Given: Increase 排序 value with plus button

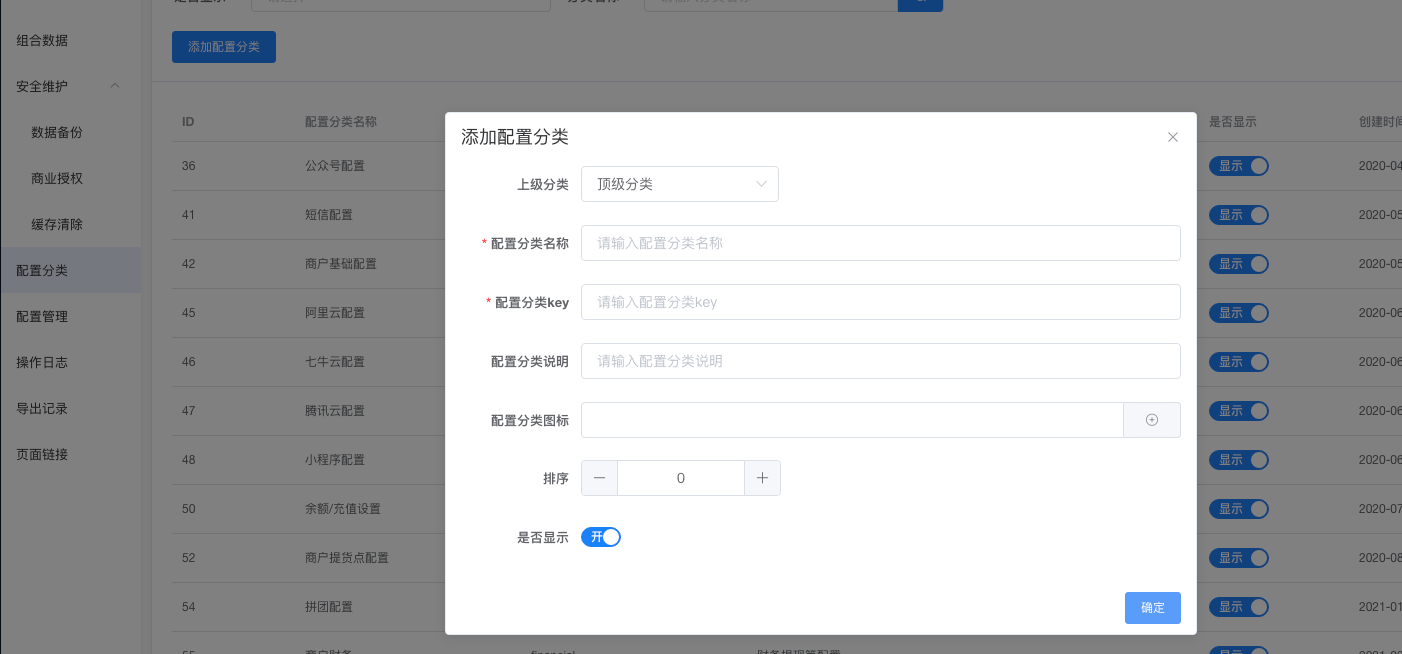Looking at the screenshot, I should pos(762,478).
